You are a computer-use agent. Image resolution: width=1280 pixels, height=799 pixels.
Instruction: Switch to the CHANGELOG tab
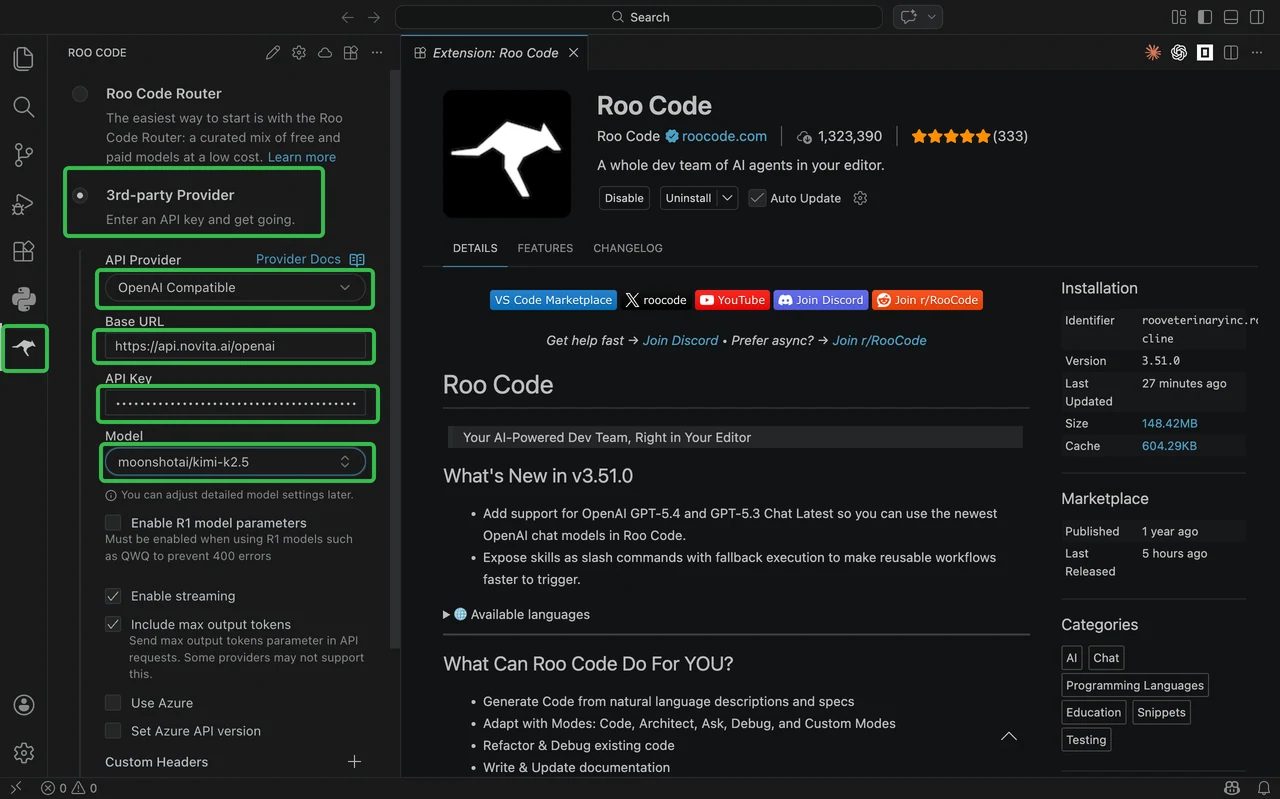pos(628,248)
